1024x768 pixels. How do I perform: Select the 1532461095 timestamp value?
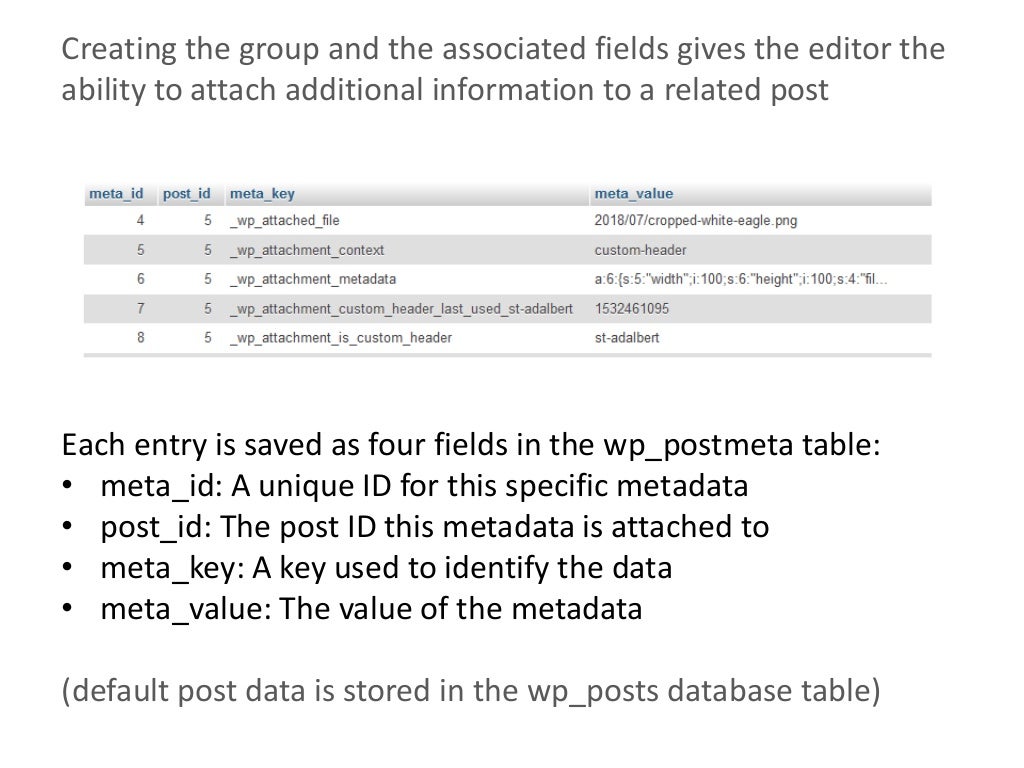pos(631,308)
